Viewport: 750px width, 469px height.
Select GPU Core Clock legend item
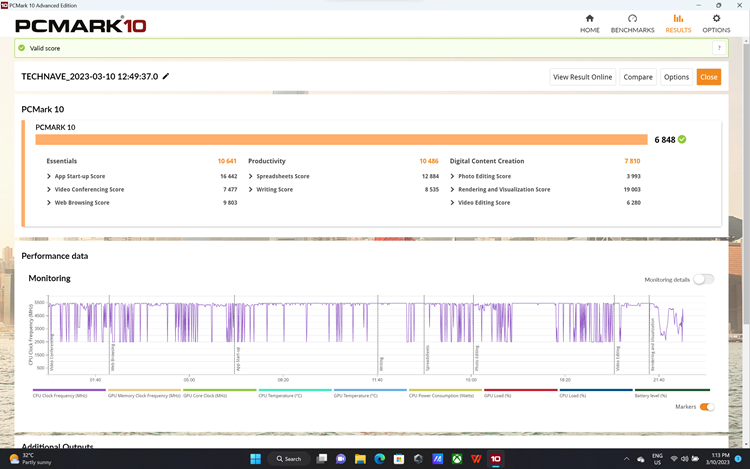220,393
